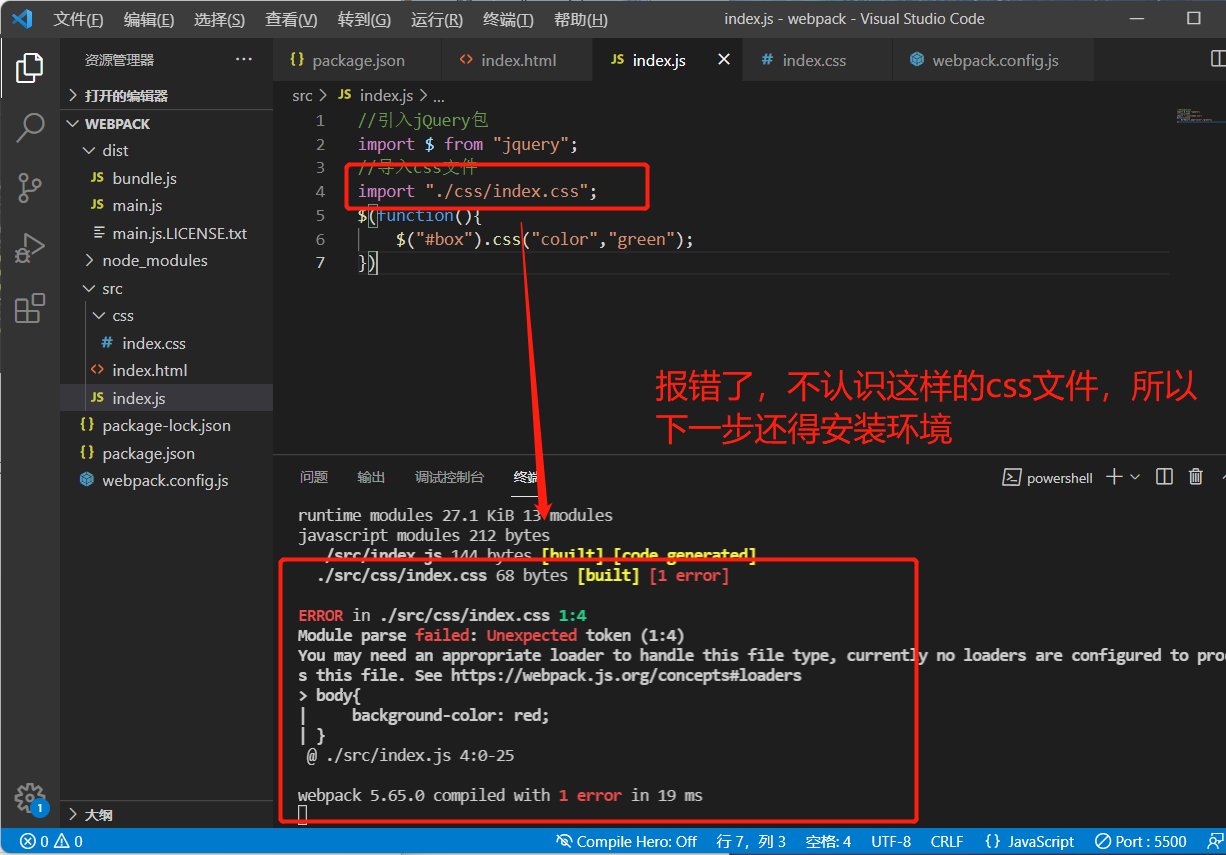
Task: Collapse the src folder
Action: [x=166, y=288]
